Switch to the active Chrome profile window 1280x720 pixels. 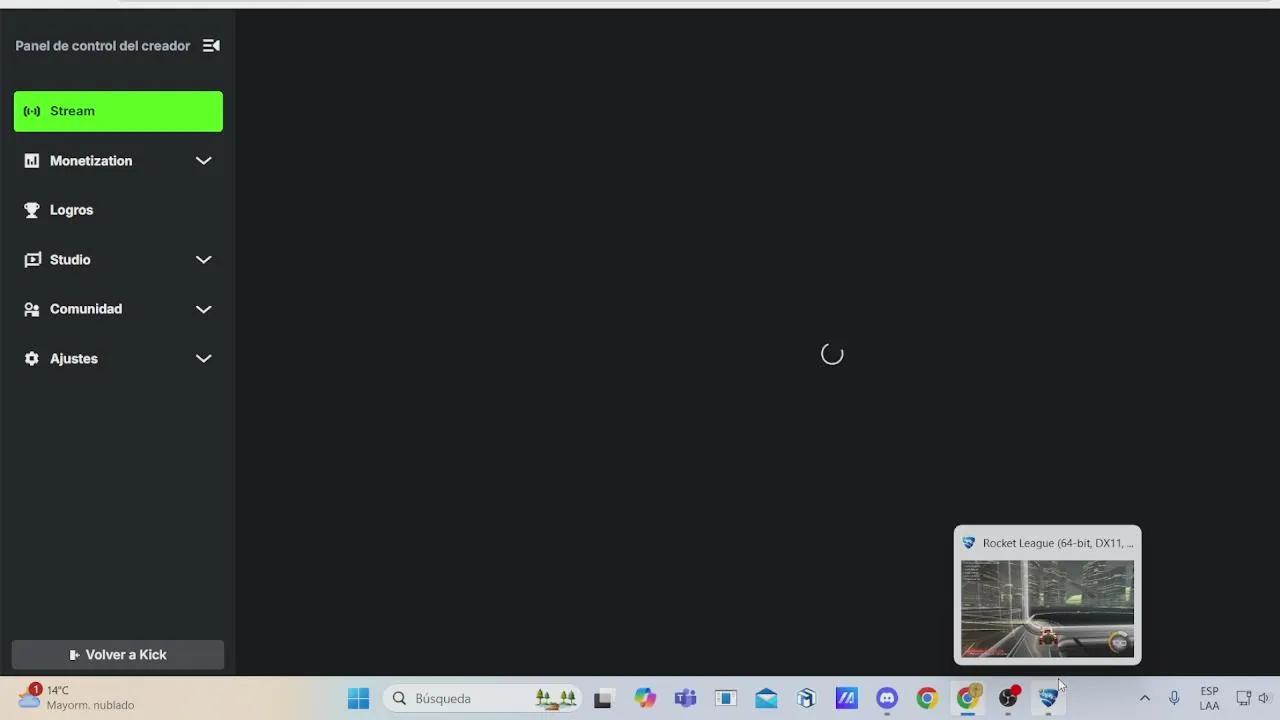coord(967,698)
